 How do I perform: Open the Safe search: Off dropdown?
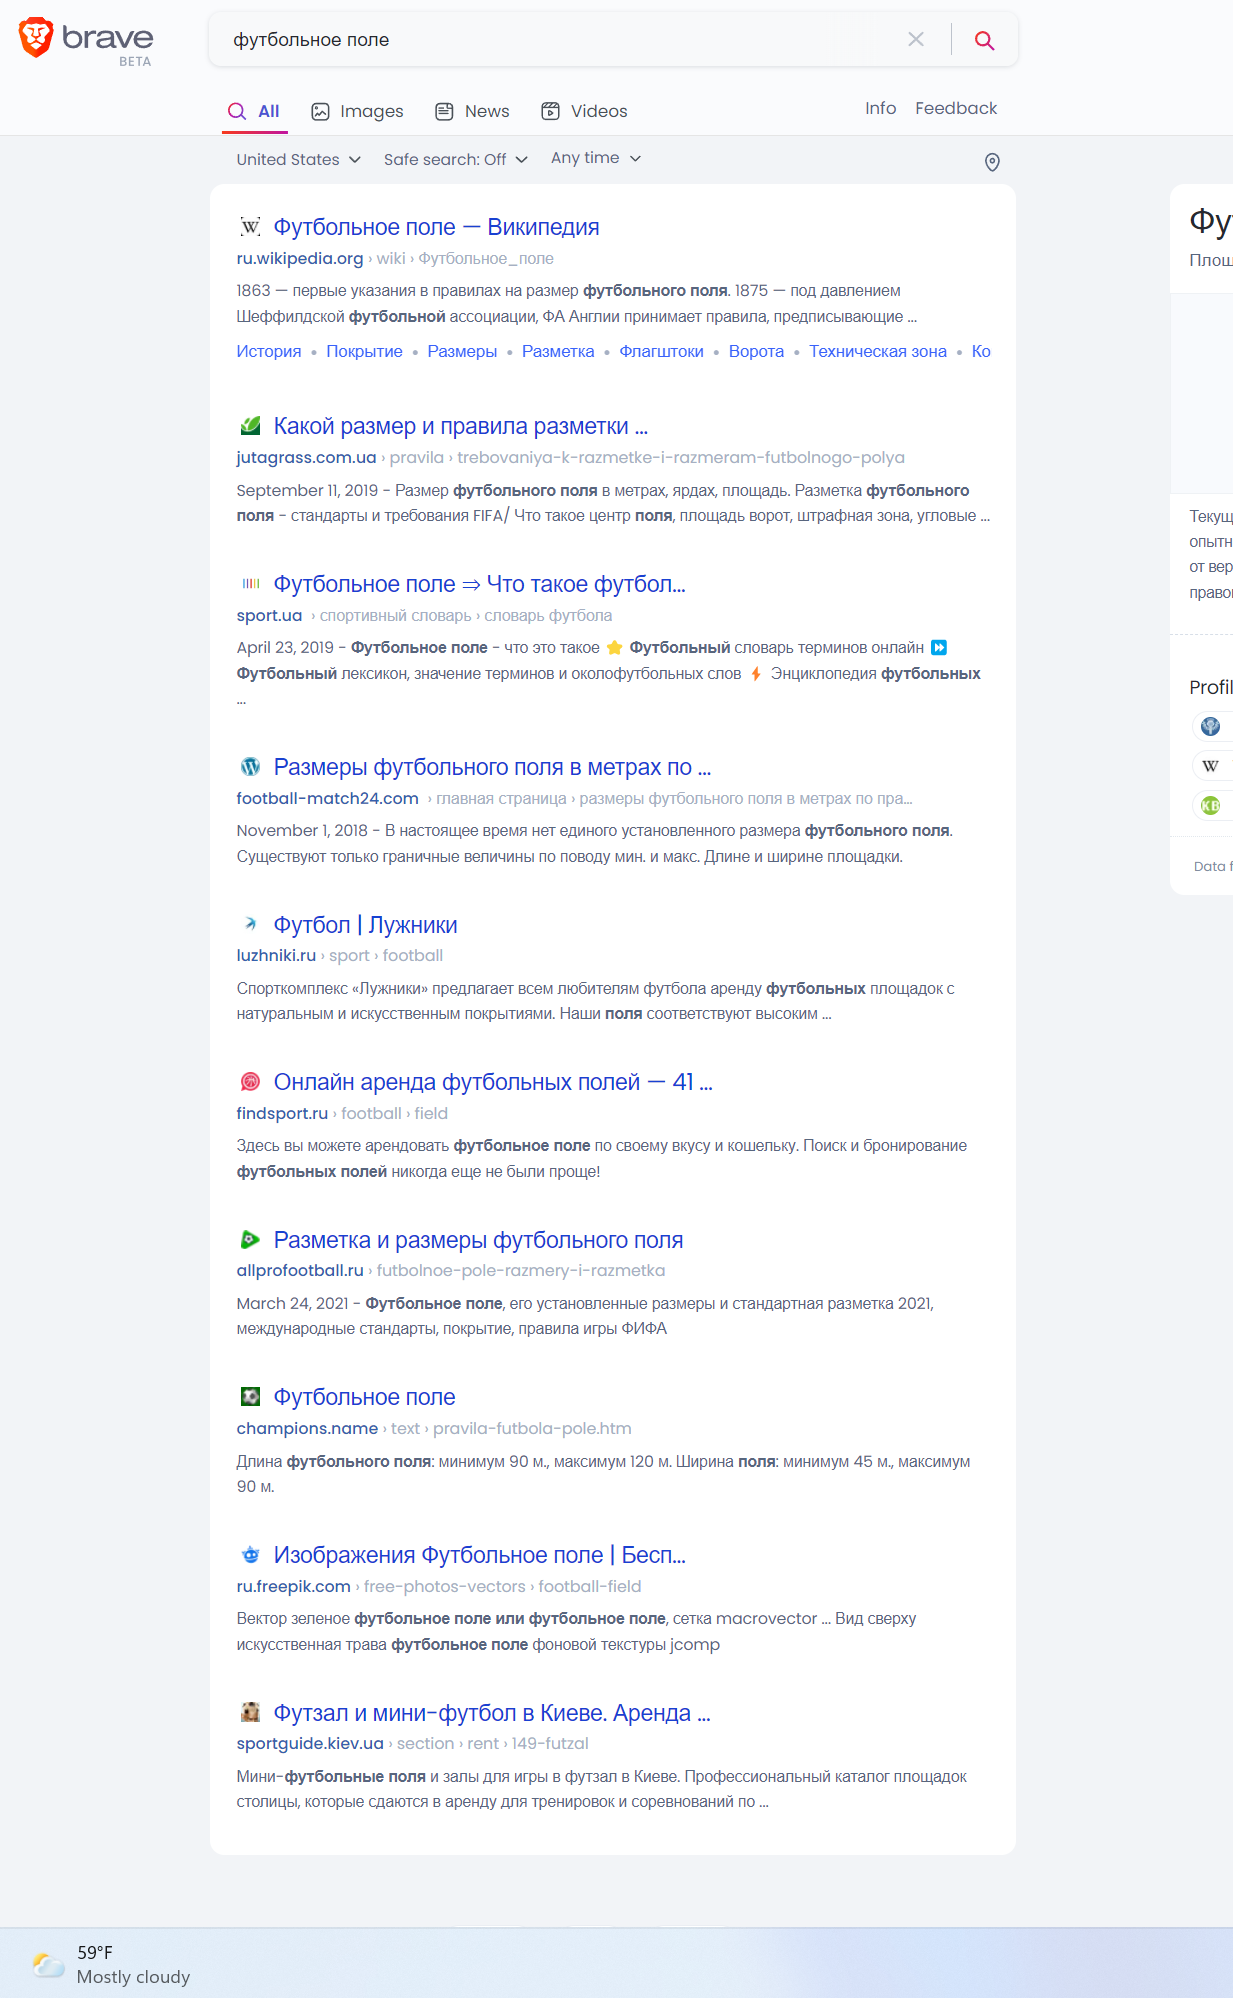455,159
